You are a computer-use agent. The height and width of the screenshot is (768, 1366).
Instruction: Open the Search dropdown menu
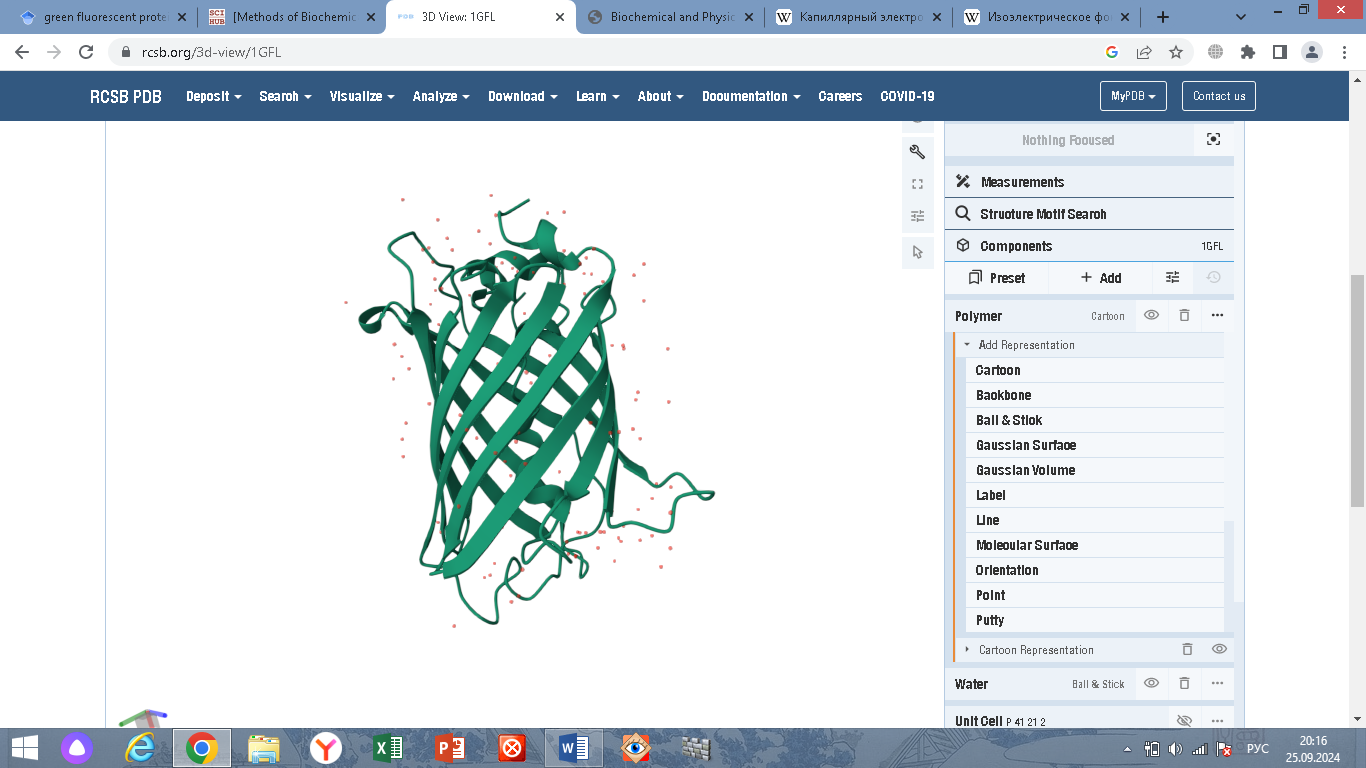[x=285, y=96]
